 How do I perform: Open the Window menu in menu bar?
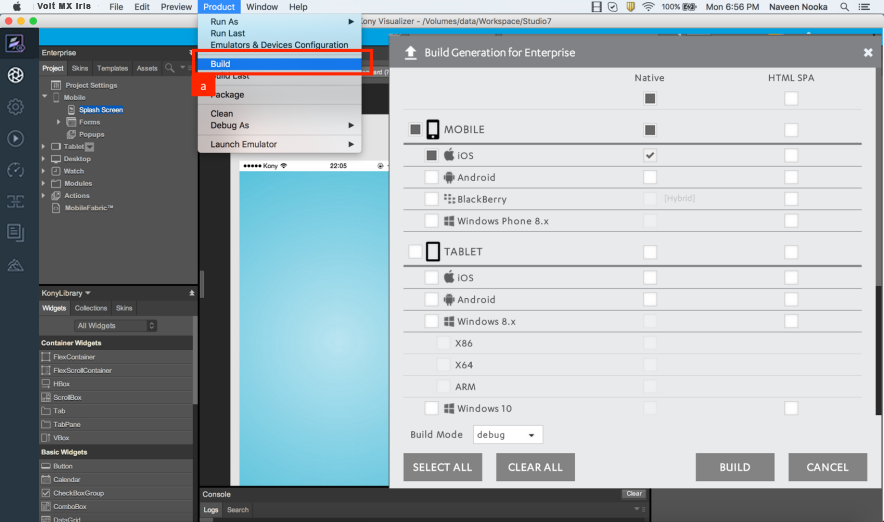262,7
